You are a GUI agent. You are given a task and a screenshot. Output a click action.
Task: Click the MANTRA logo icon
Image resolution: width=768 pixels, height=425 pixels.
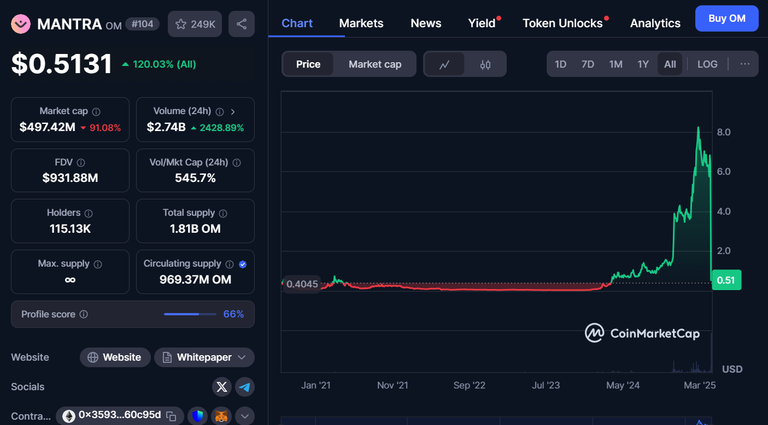coord(21,24)
